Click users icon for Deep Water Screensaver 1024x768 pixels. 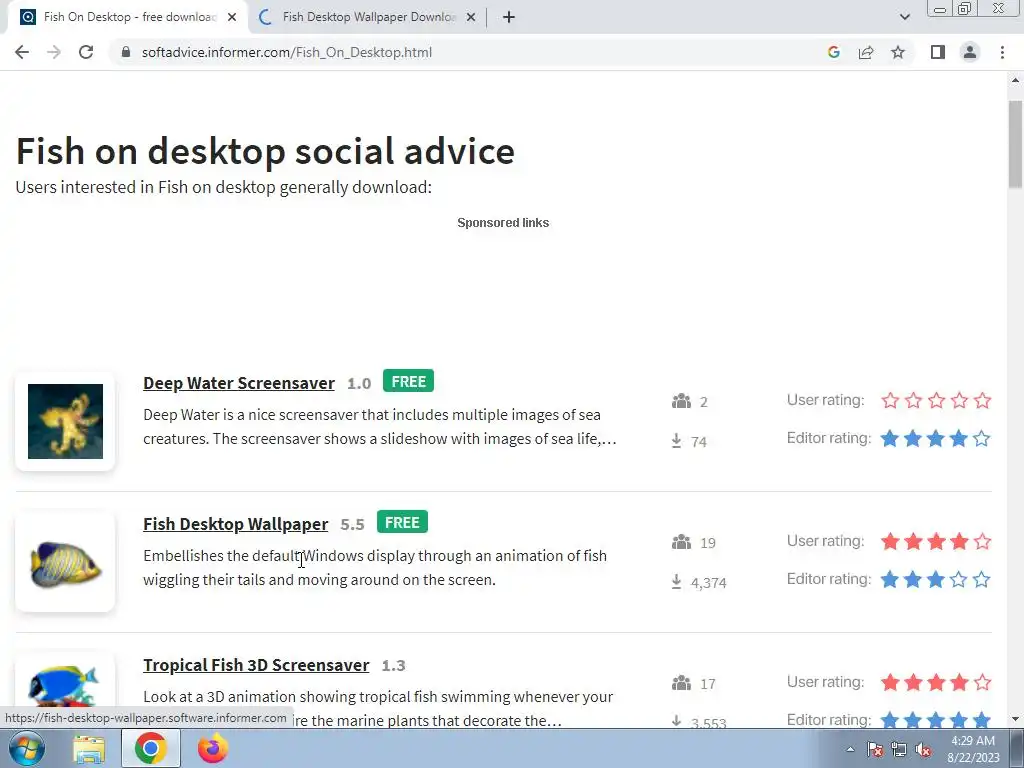[x=681, y=401]
